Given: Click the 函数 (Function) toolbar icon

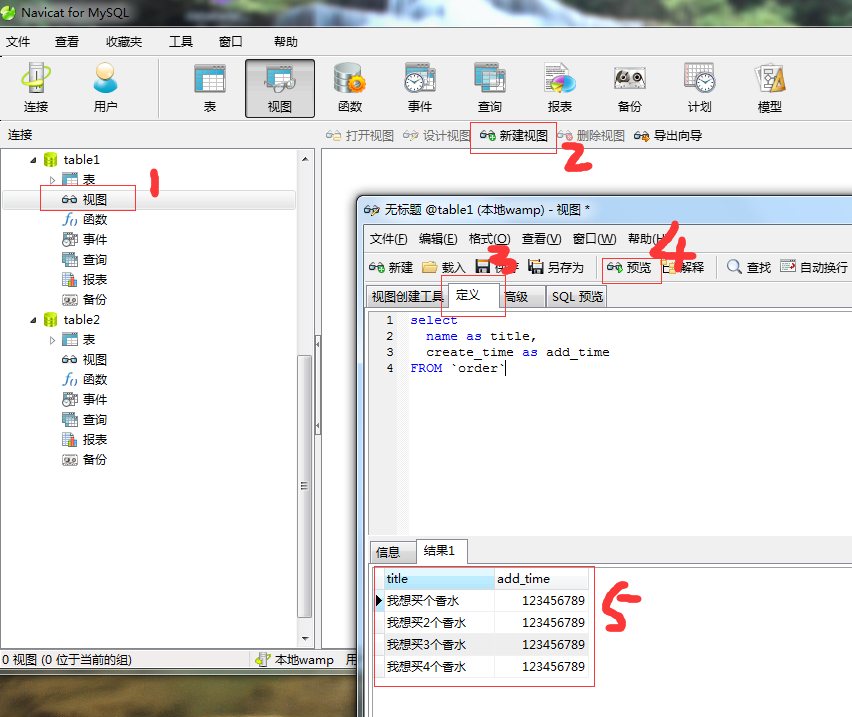Looking at the screenshot, I should pyautogui.click(x=349, y=87).
